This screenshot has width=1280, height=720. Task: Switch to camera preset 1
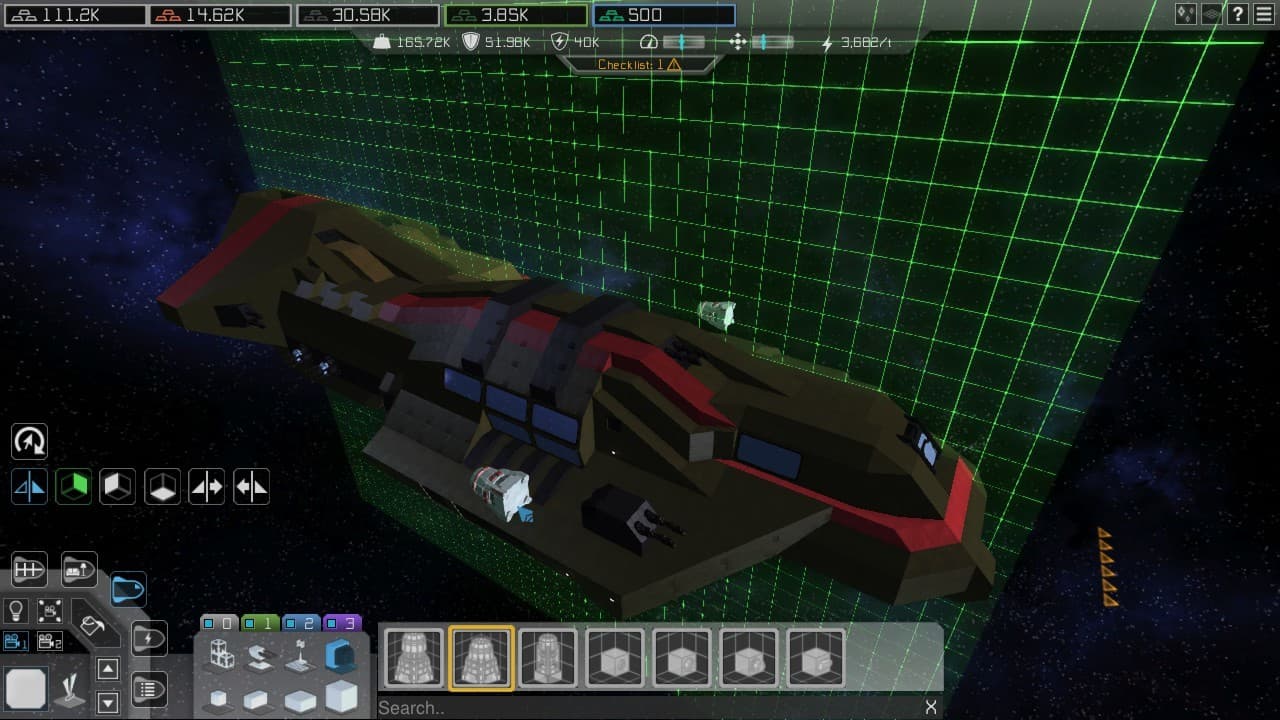(x=16, y=641)
